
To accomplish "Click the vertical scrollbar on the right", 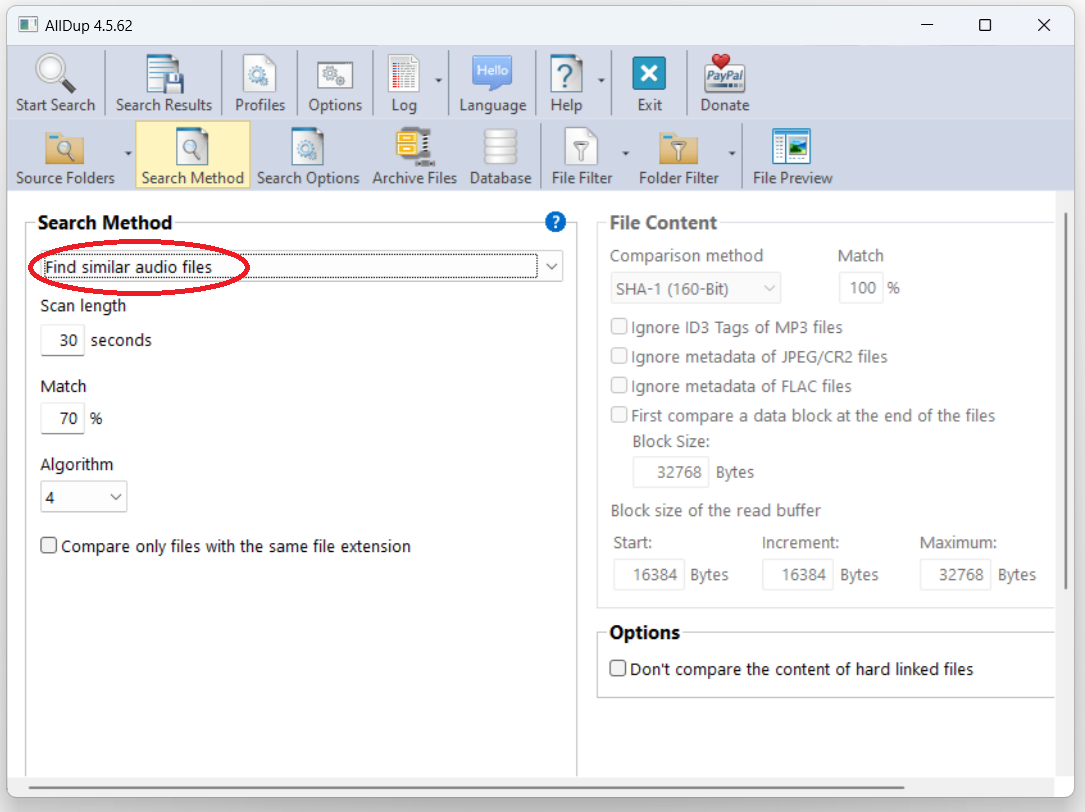I will point(1066,402).
